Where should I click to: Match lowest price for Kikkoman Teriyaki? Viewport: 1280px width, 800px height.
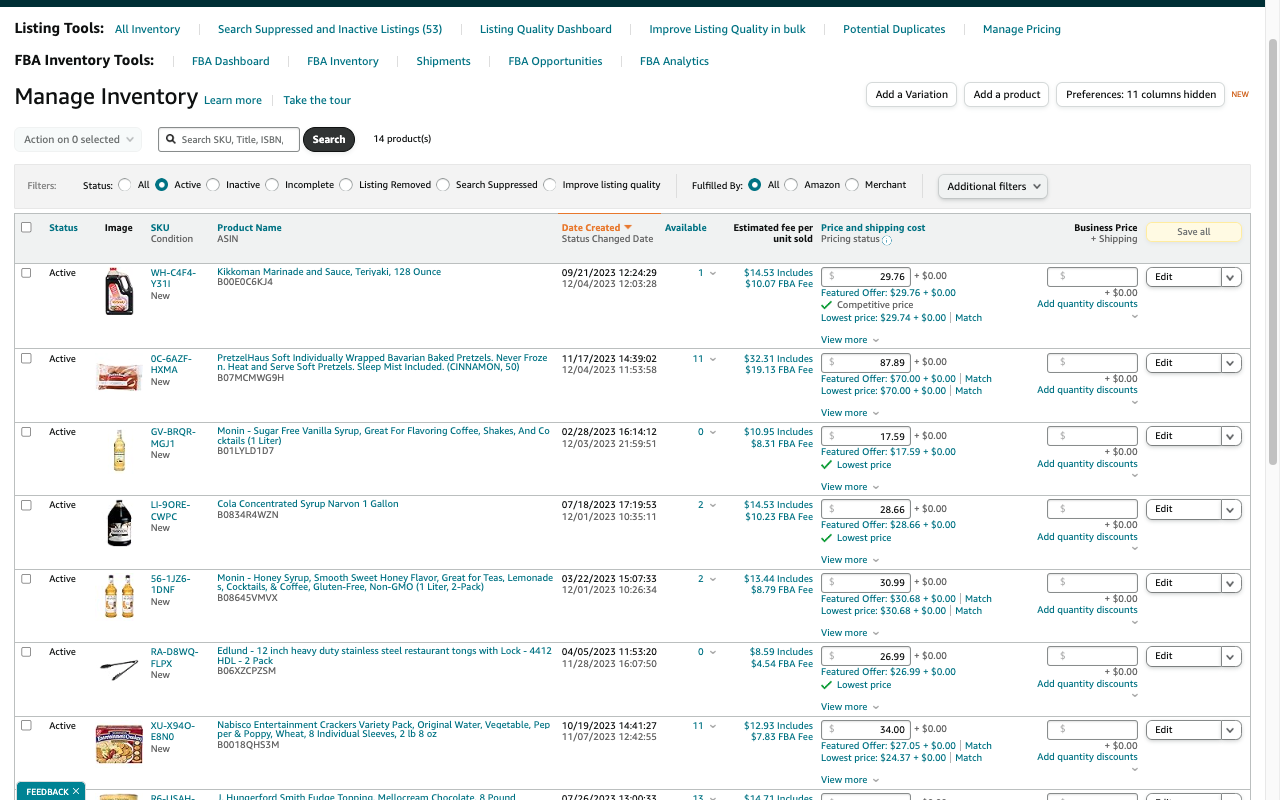[968, 318]
